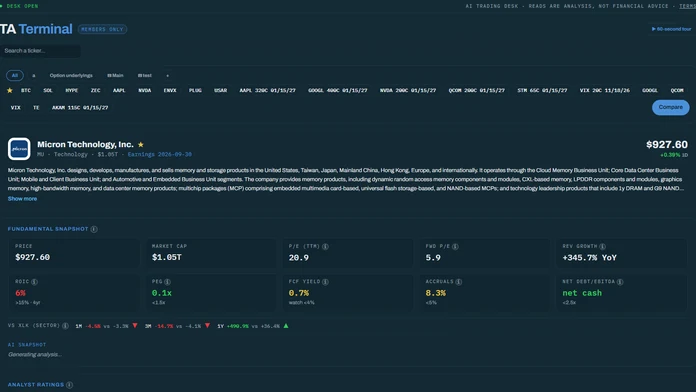Switch to Option underlyings tab
The image size is (696, 392).
click(71, 75)
